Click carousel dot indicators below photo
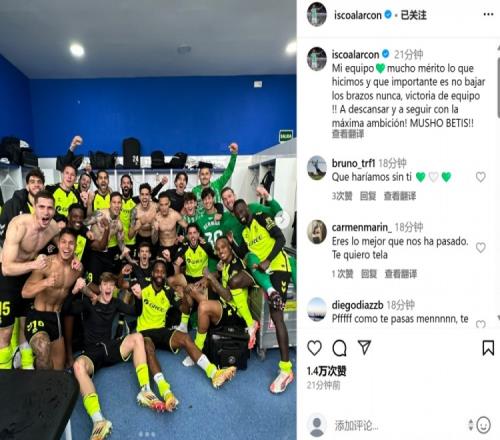Image resolution: width=500 pixels, height=440 pixels. tap(147, 434)
